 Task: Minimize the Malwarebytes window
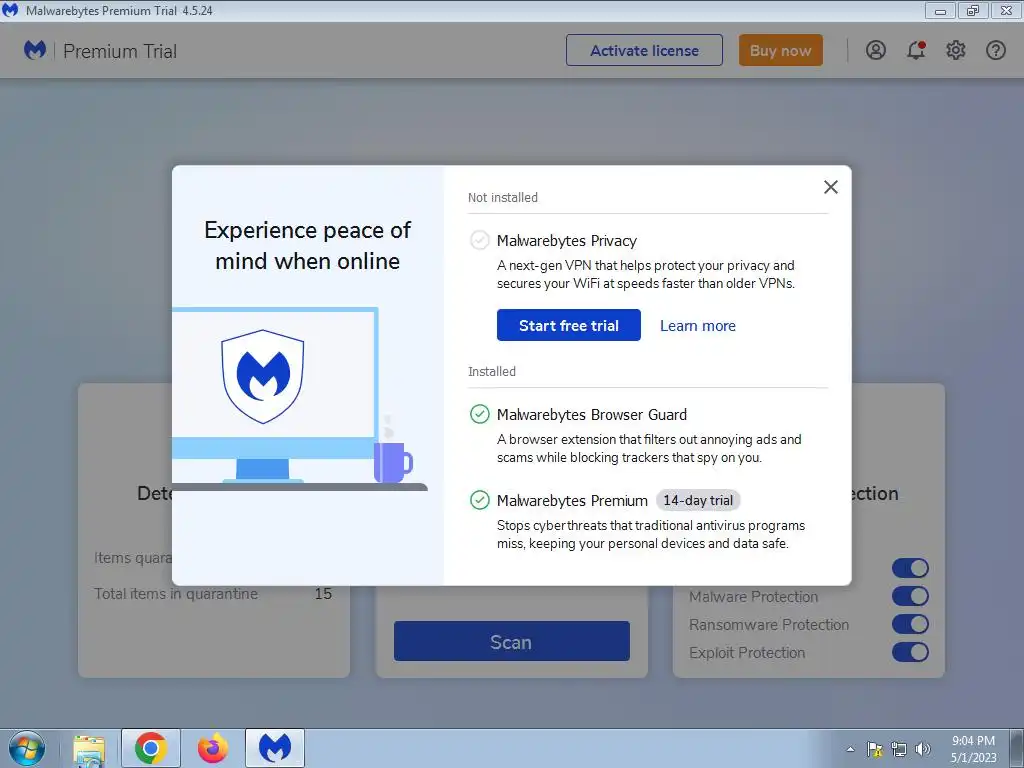click(x=940, y=10)
